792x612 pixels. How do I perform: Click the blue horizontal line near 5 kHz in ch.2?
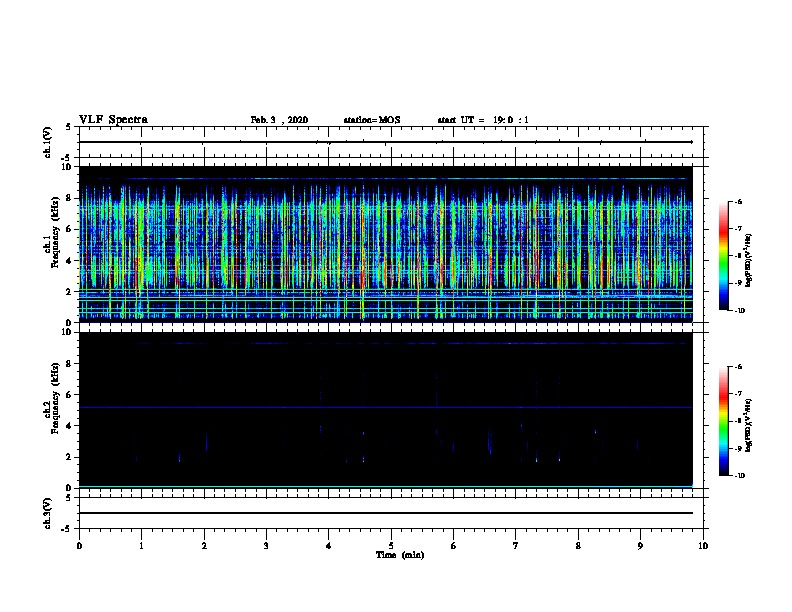point(386,407)
